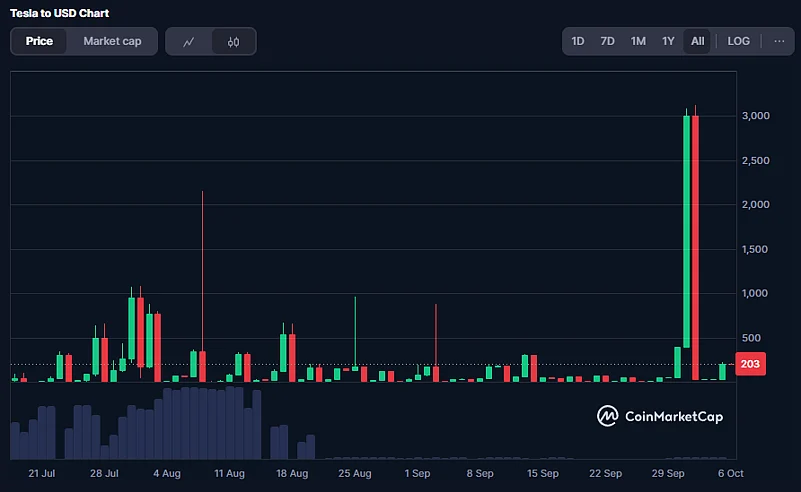Select the All time range
This screenshot has height=492, width=801.
(697, 41)
